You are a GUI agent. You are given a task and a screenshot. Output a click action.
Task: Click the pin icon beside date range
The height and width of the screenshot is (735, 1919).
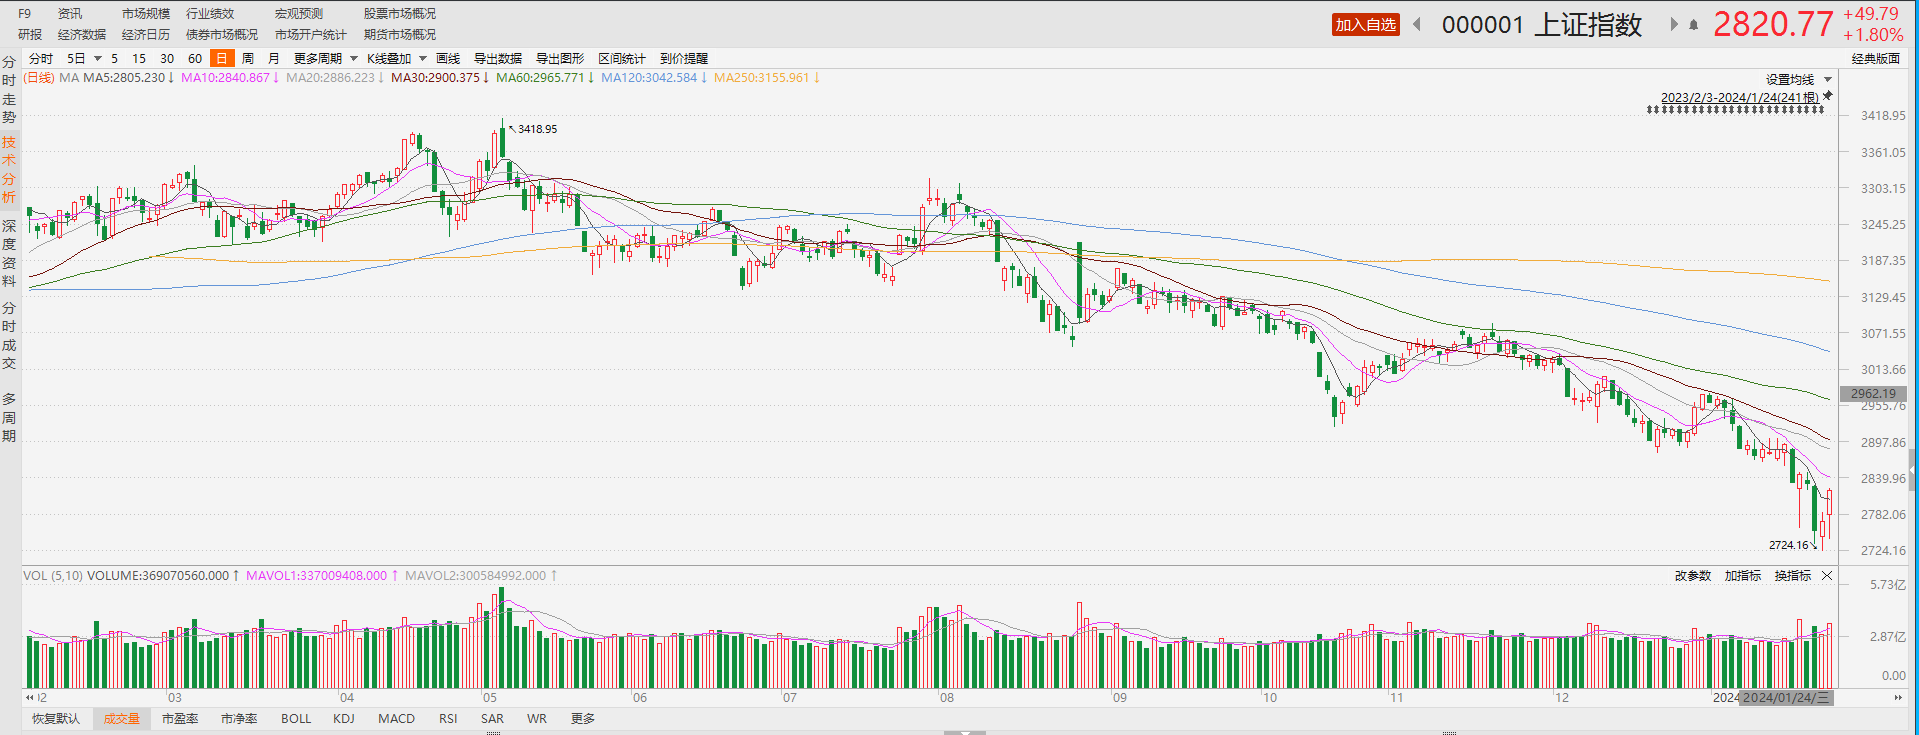[x=1828, y=96]
